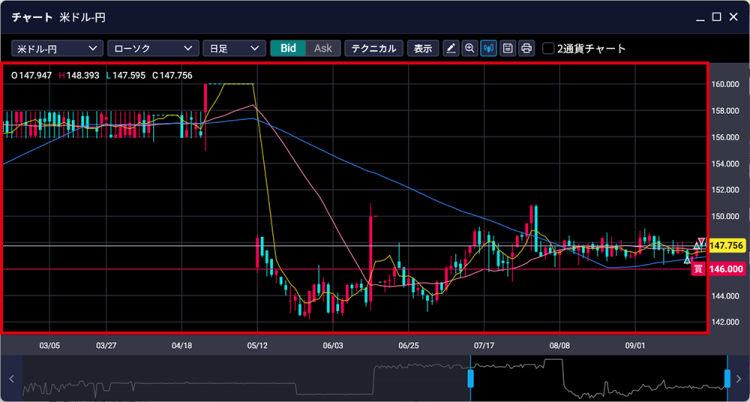Enable the 2通貨チャート checkbox

click(x=548, y=48)
